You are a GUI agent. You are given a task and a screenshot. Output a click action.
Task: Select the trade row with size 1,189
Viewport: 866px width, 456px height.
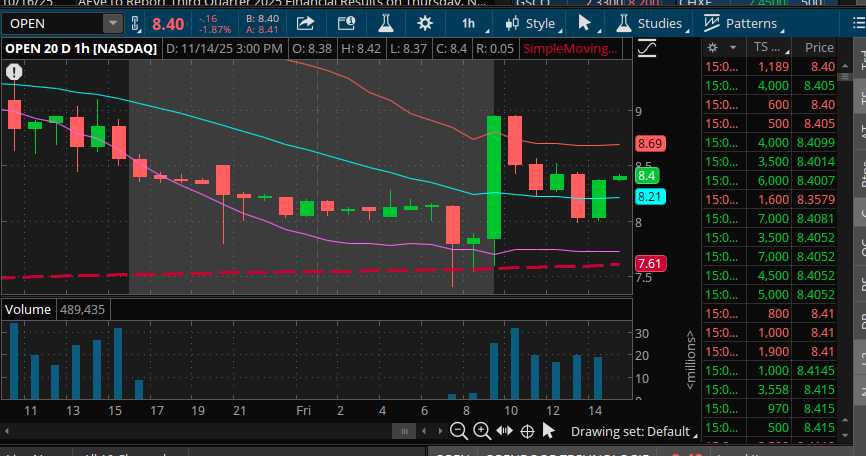tap(770, 67)
